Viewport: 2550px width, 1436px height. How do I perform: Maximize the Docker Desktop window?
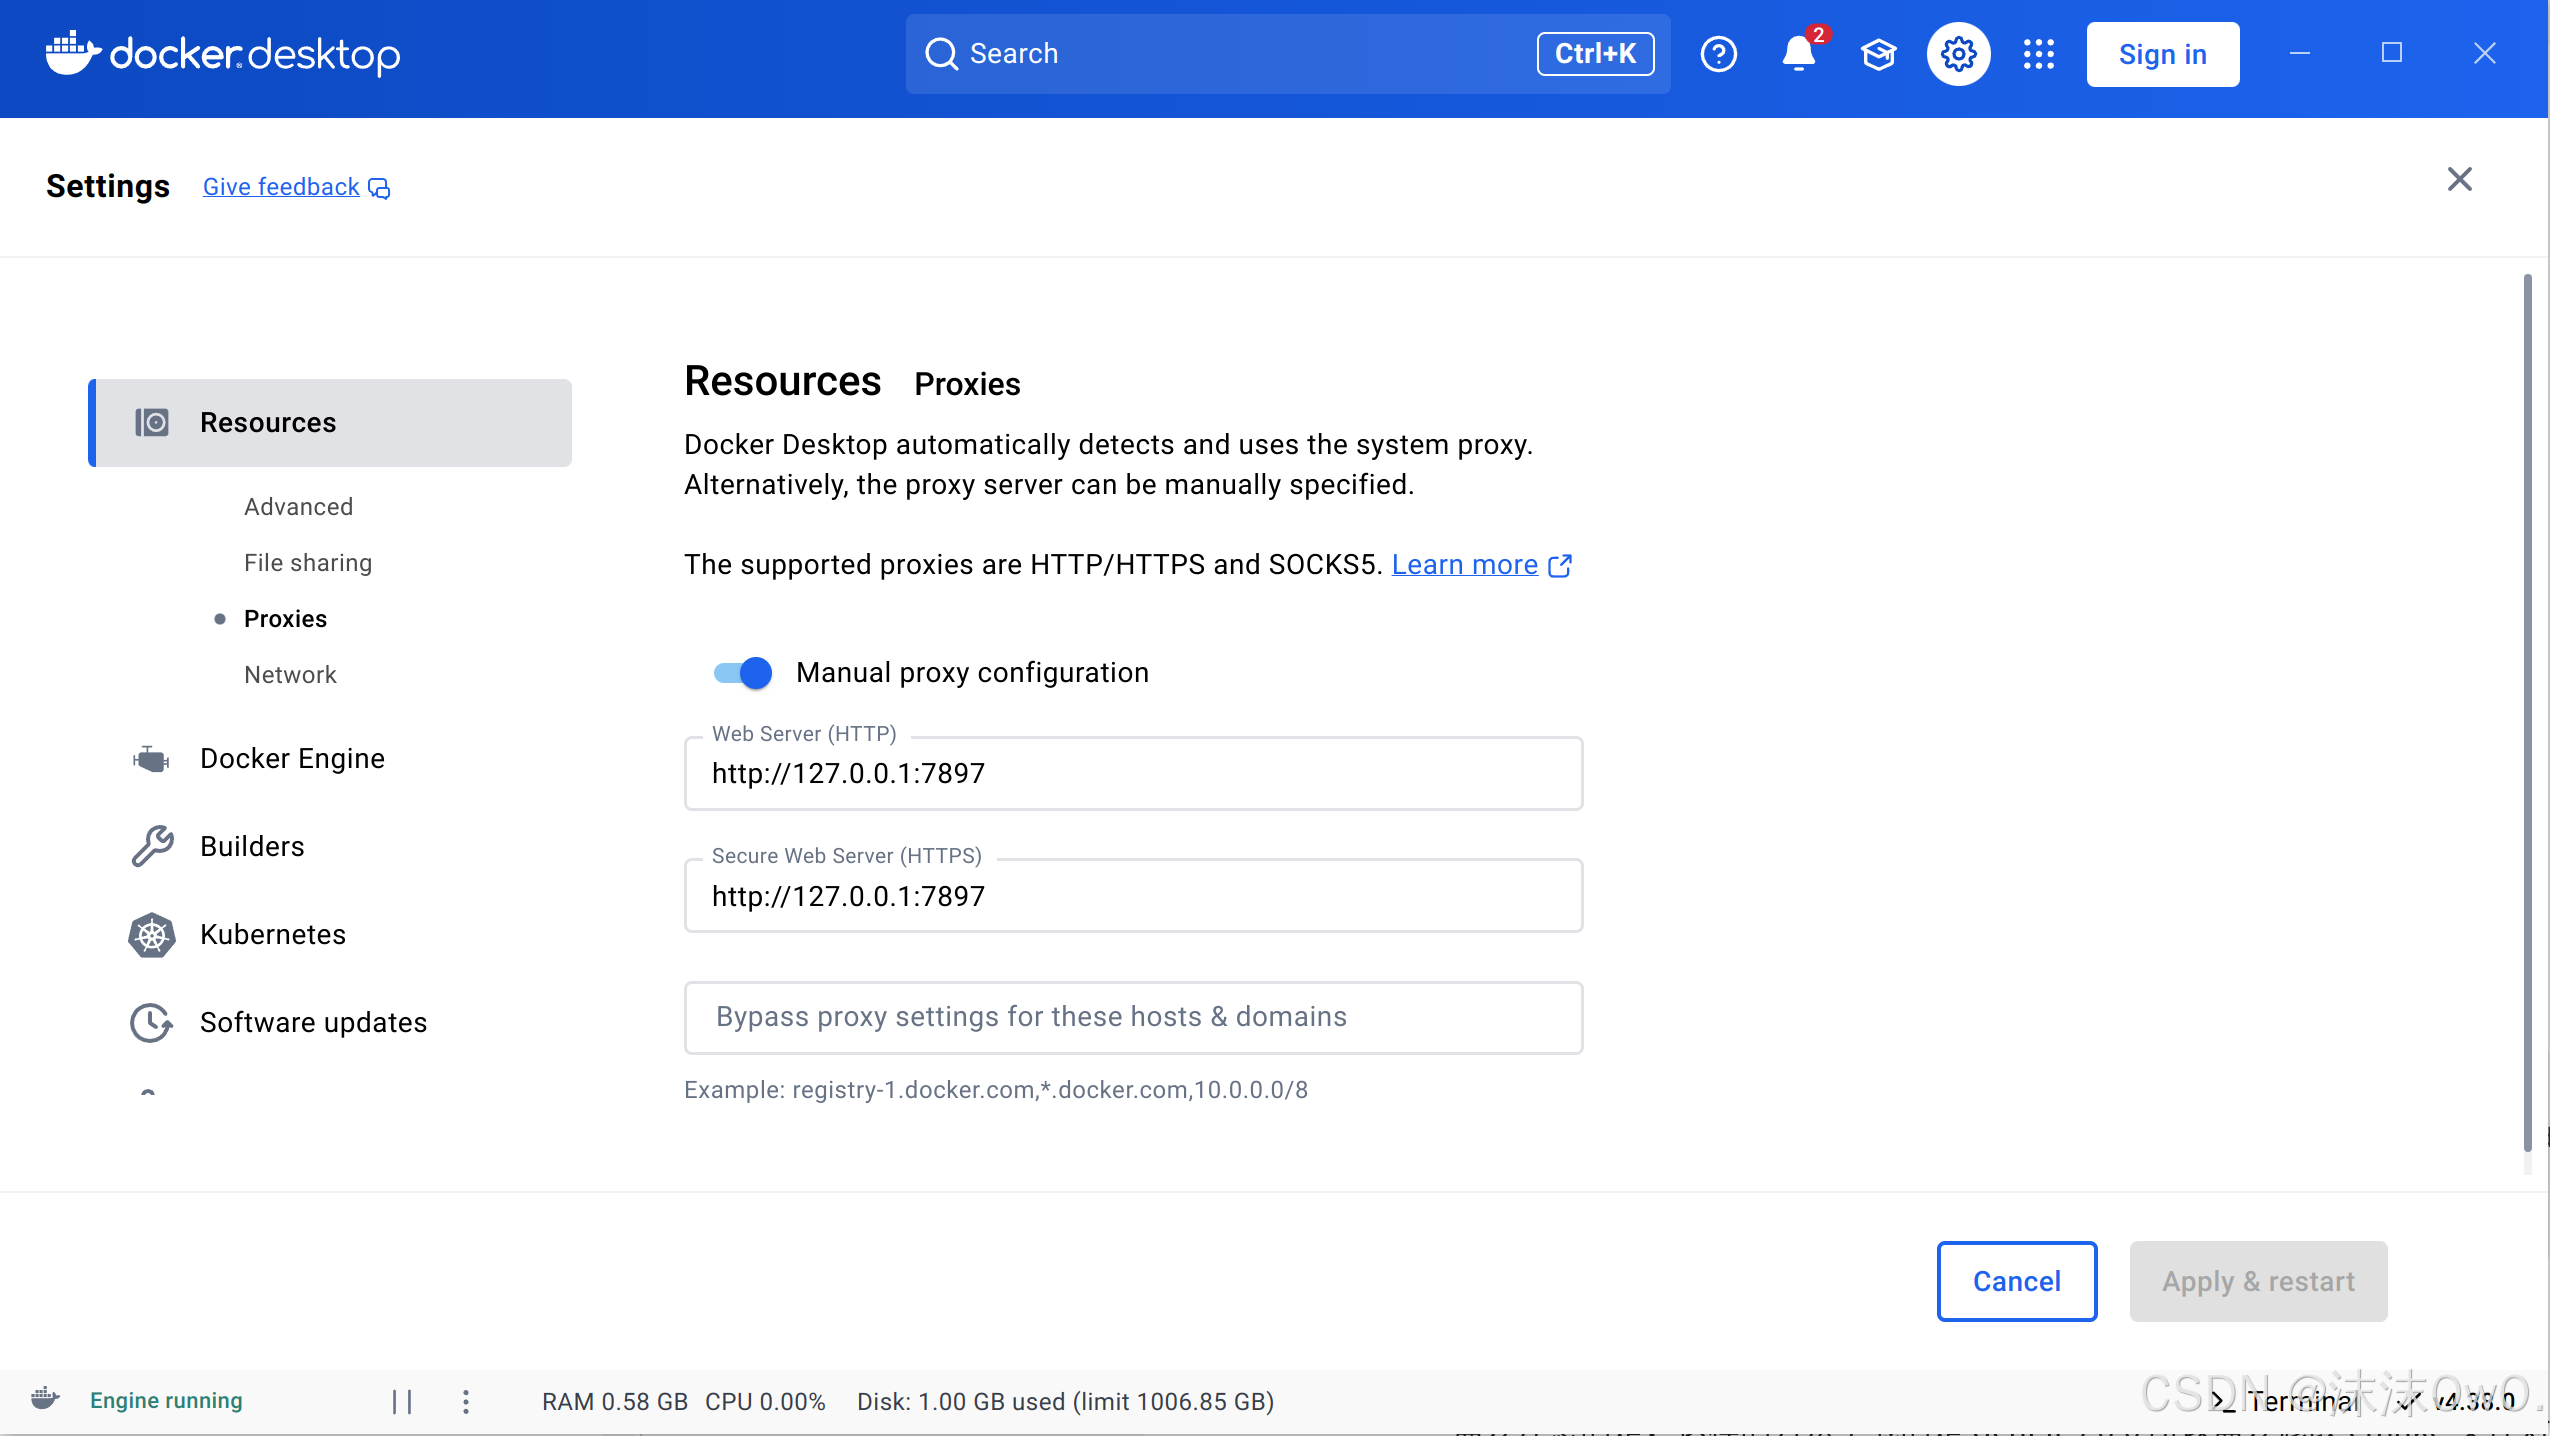(2391, 53)
